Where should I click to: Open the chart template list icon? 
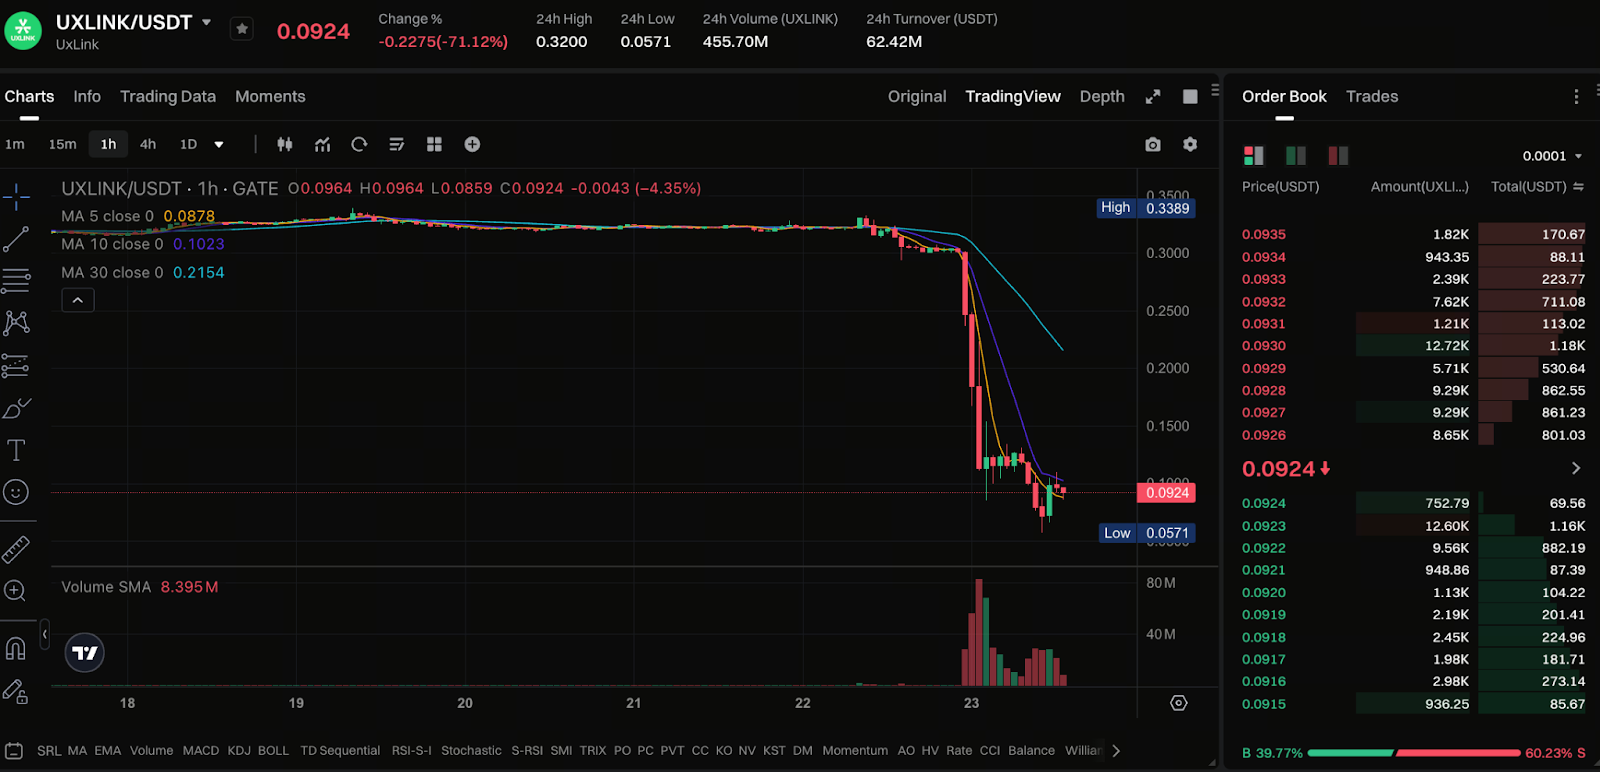coord(397,144)
